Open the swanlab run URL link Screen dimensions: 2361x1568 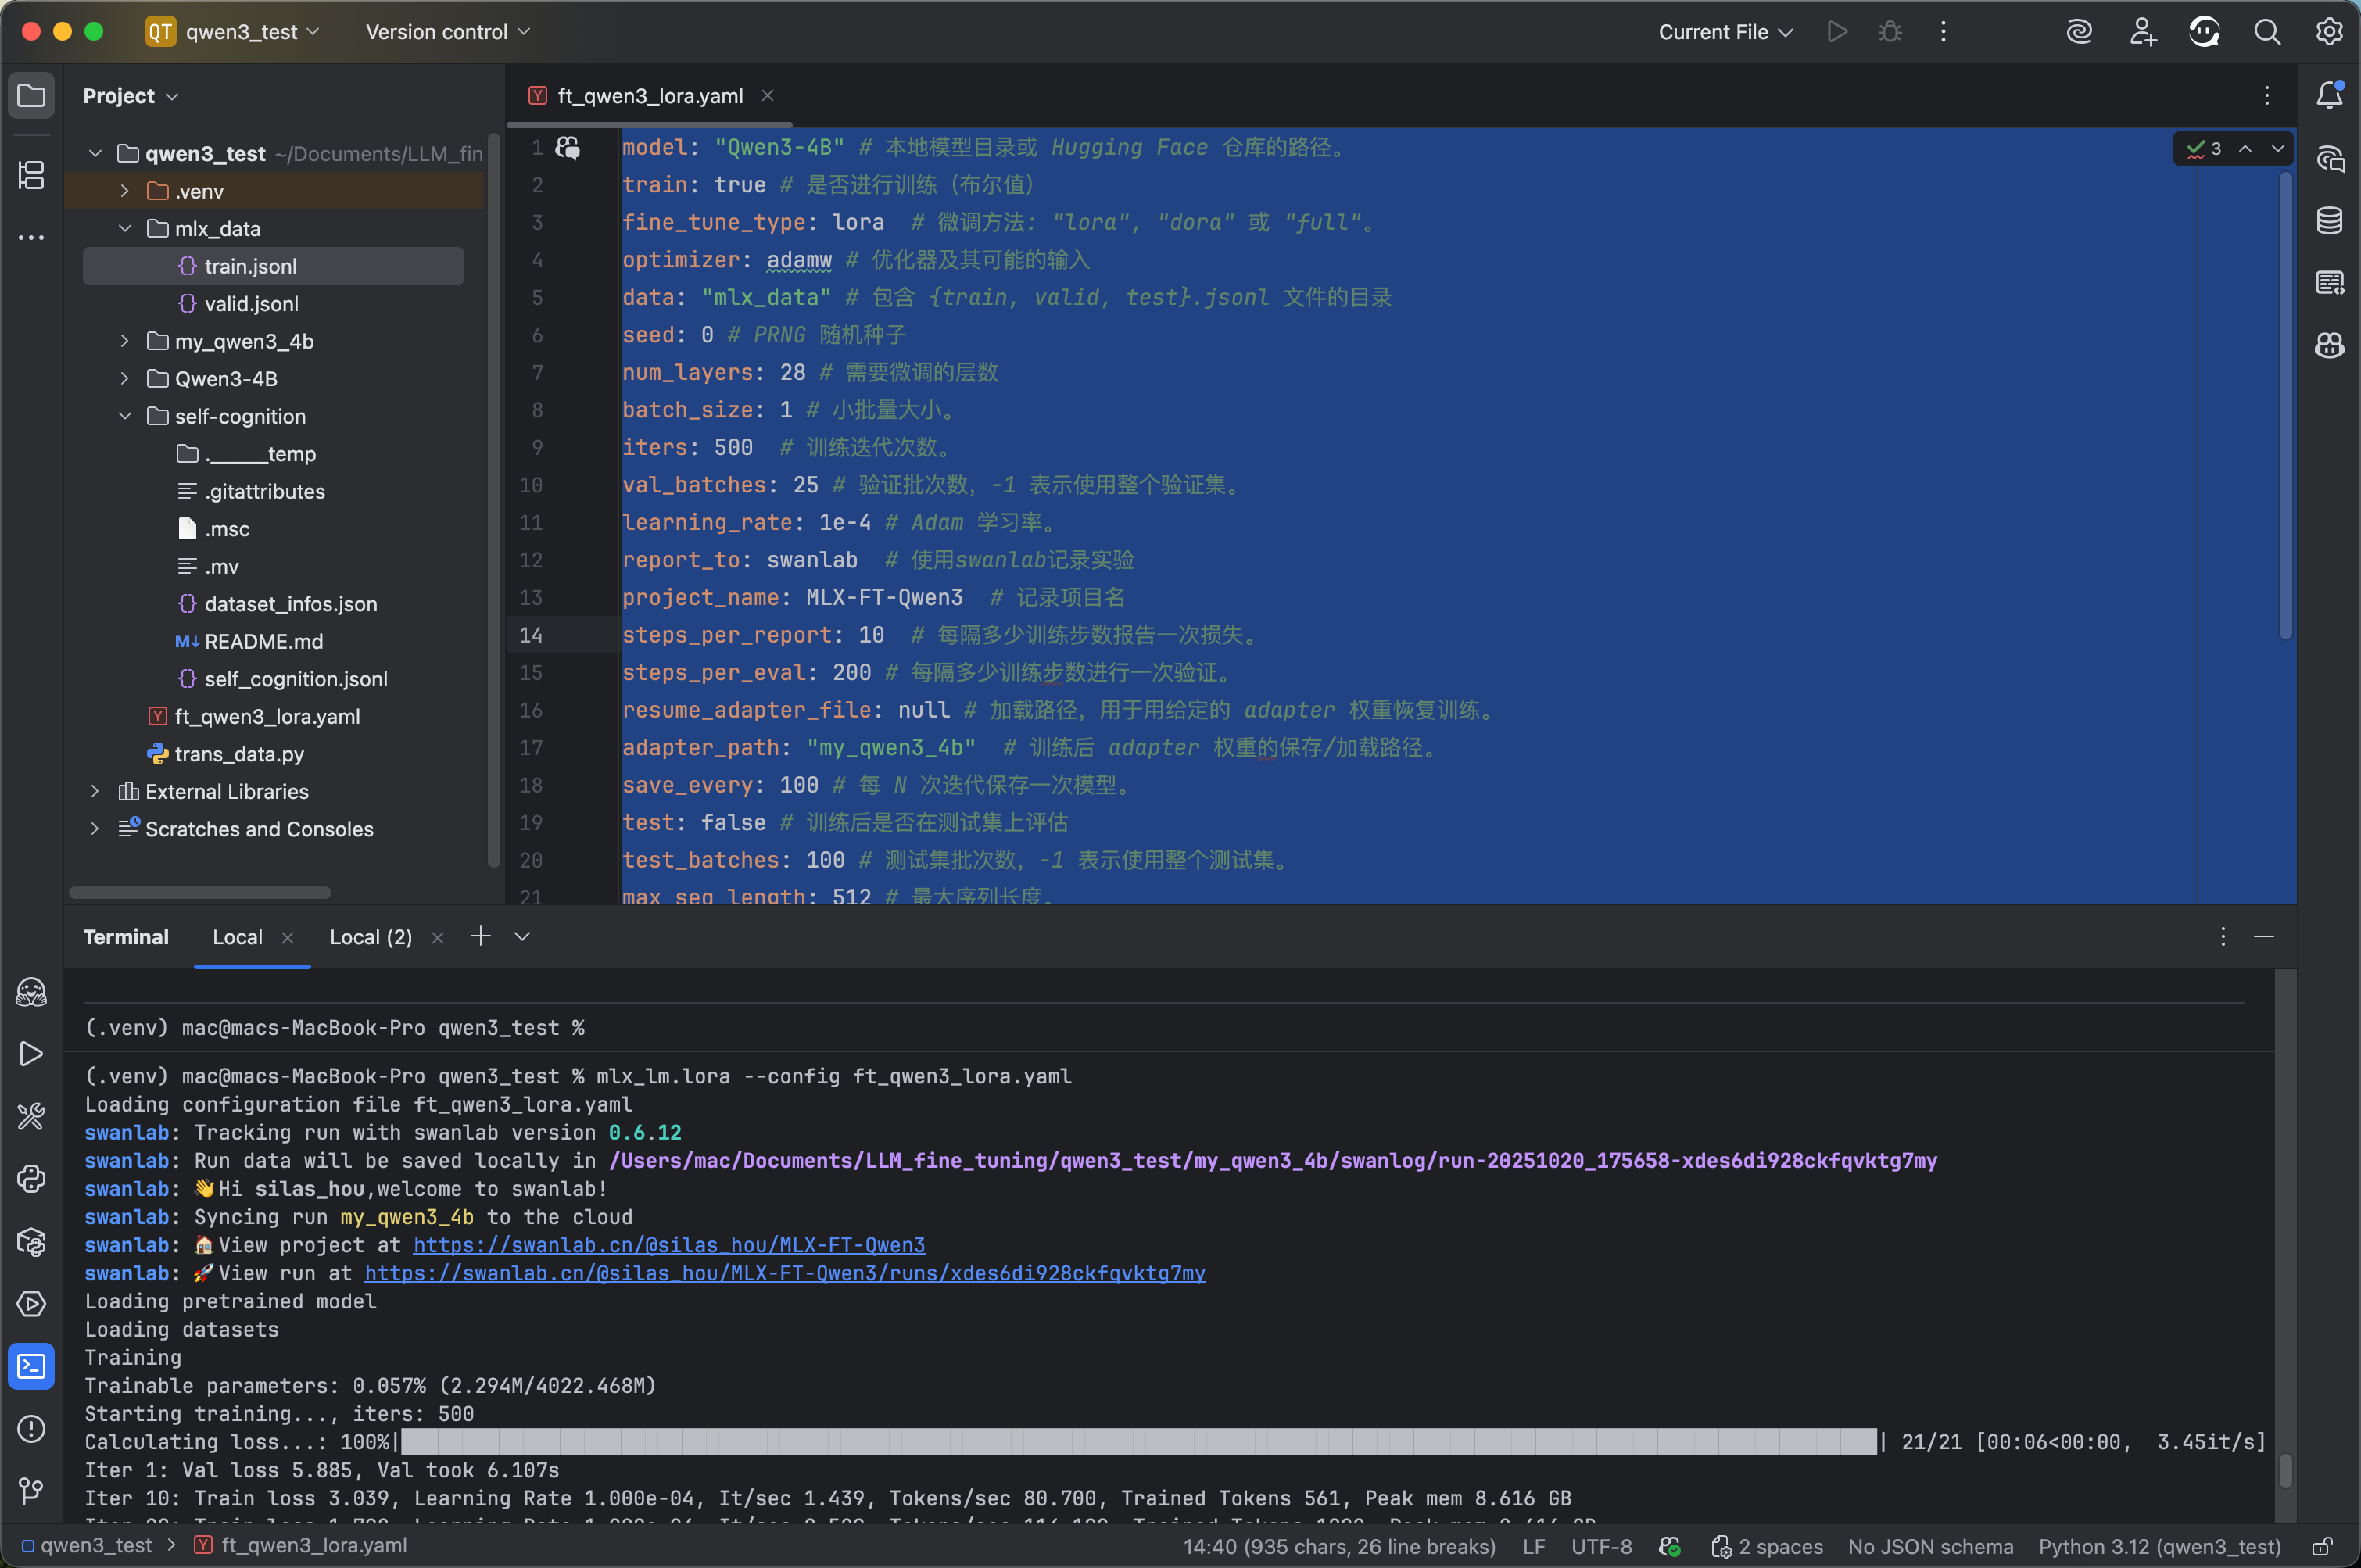point(784,1273)
